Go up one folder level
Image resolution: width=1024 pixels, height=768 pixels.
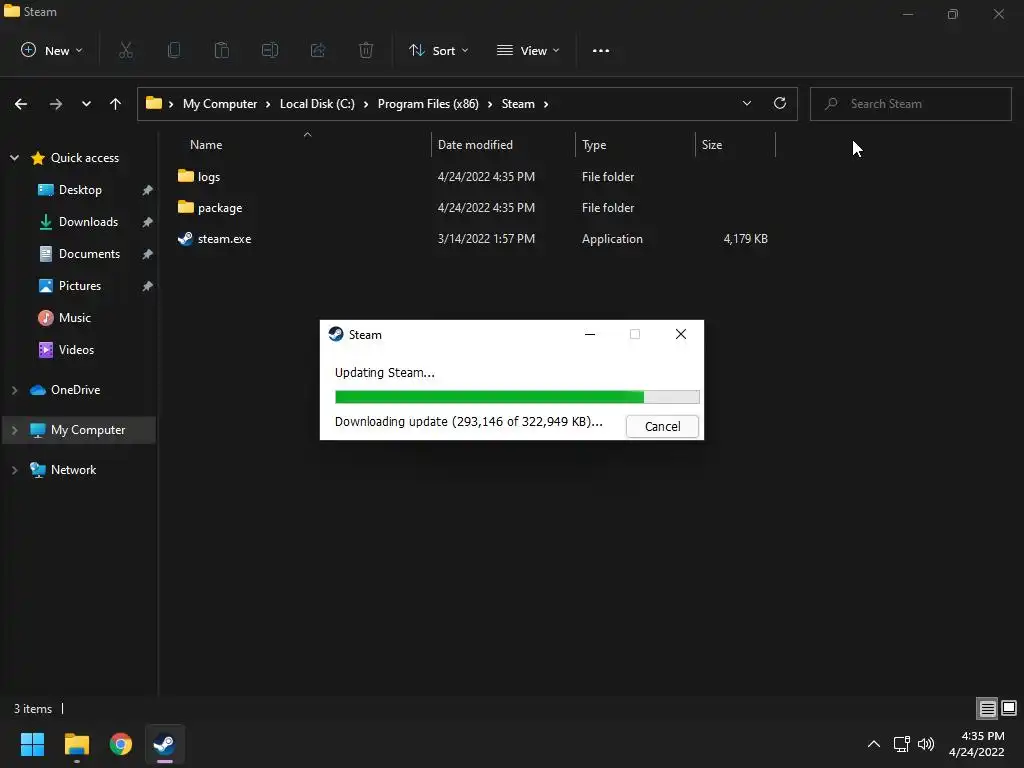(x=116, y=104)
